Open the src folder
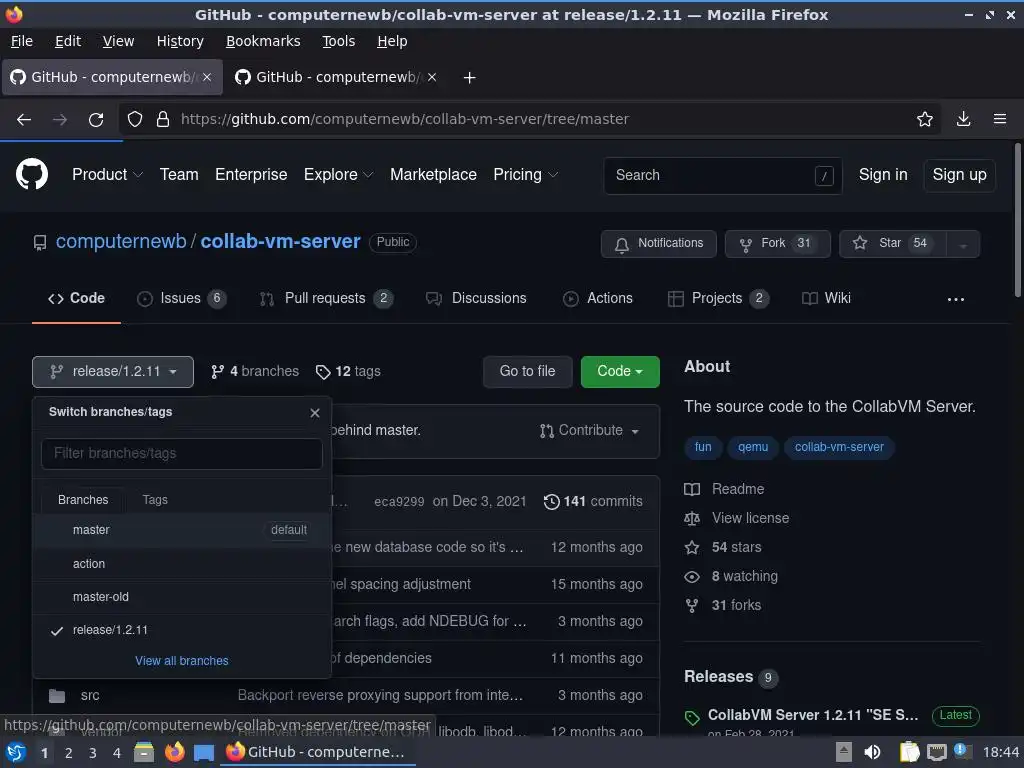This screenshot has height=768, width=1024. [x=90, y=696]
